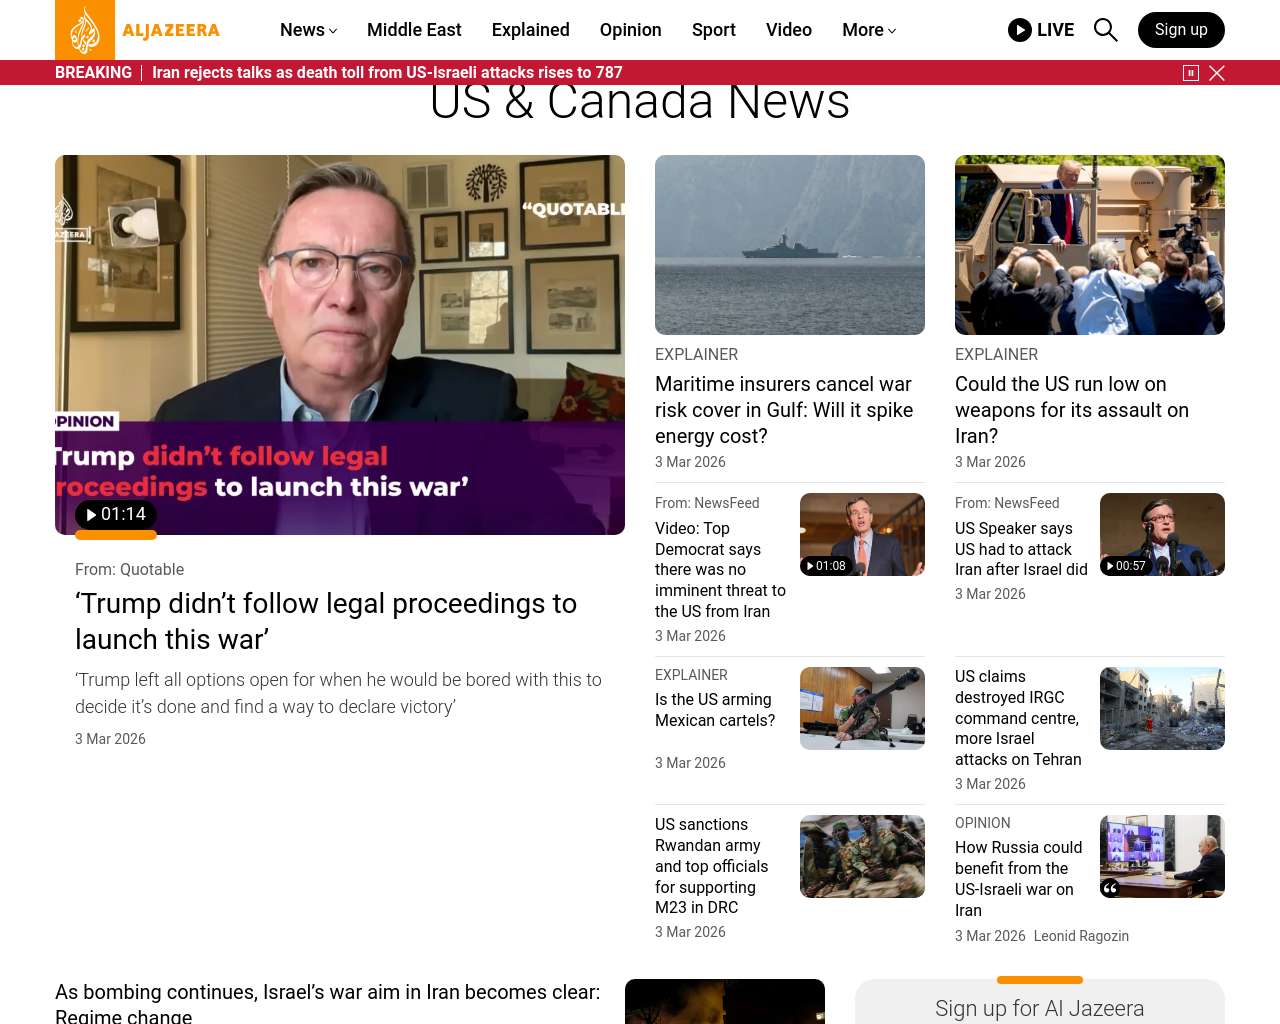The width and height of the screenshot is (1280, 1024).
Task: Open the warship image for the maritime insurers story
Action: tap(790, 245)
